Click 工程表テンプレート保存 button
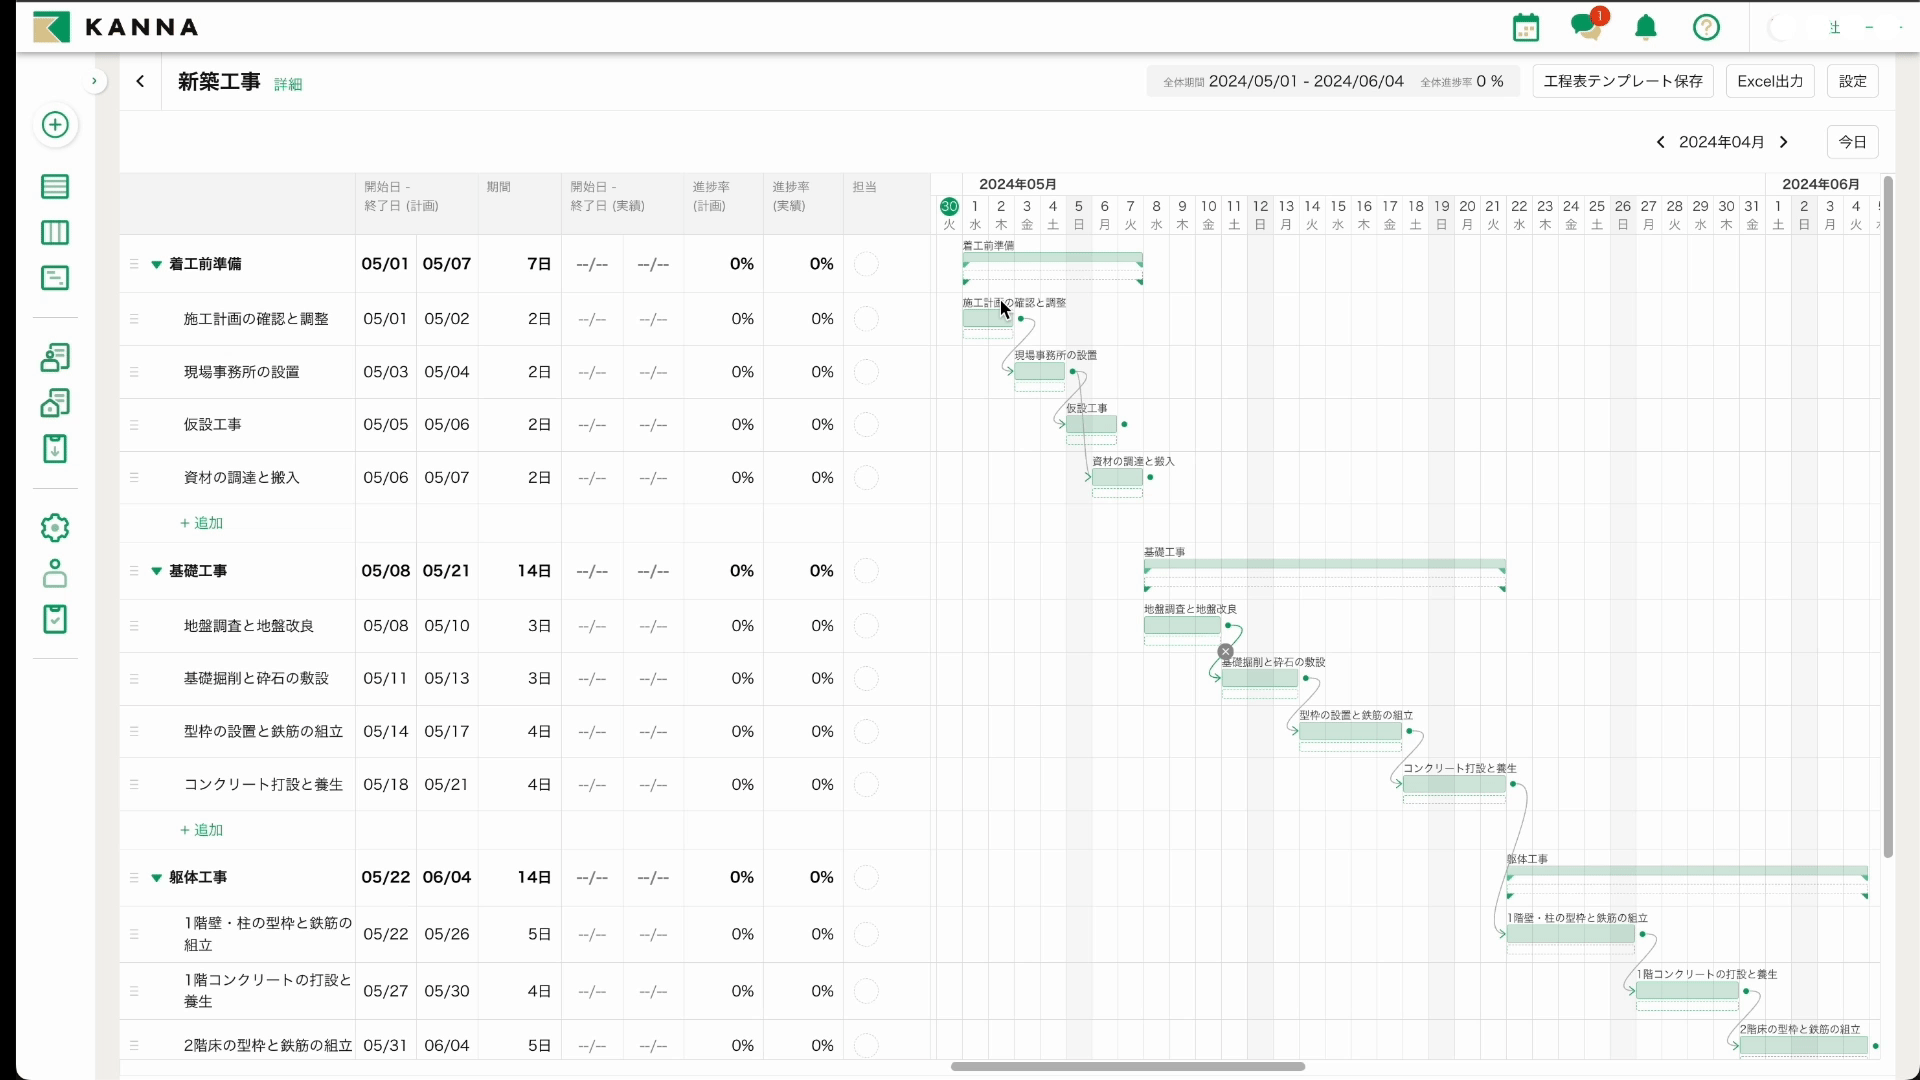Image resolution: width=1920 pixels, height=1080 pixels. point(1622,81)
